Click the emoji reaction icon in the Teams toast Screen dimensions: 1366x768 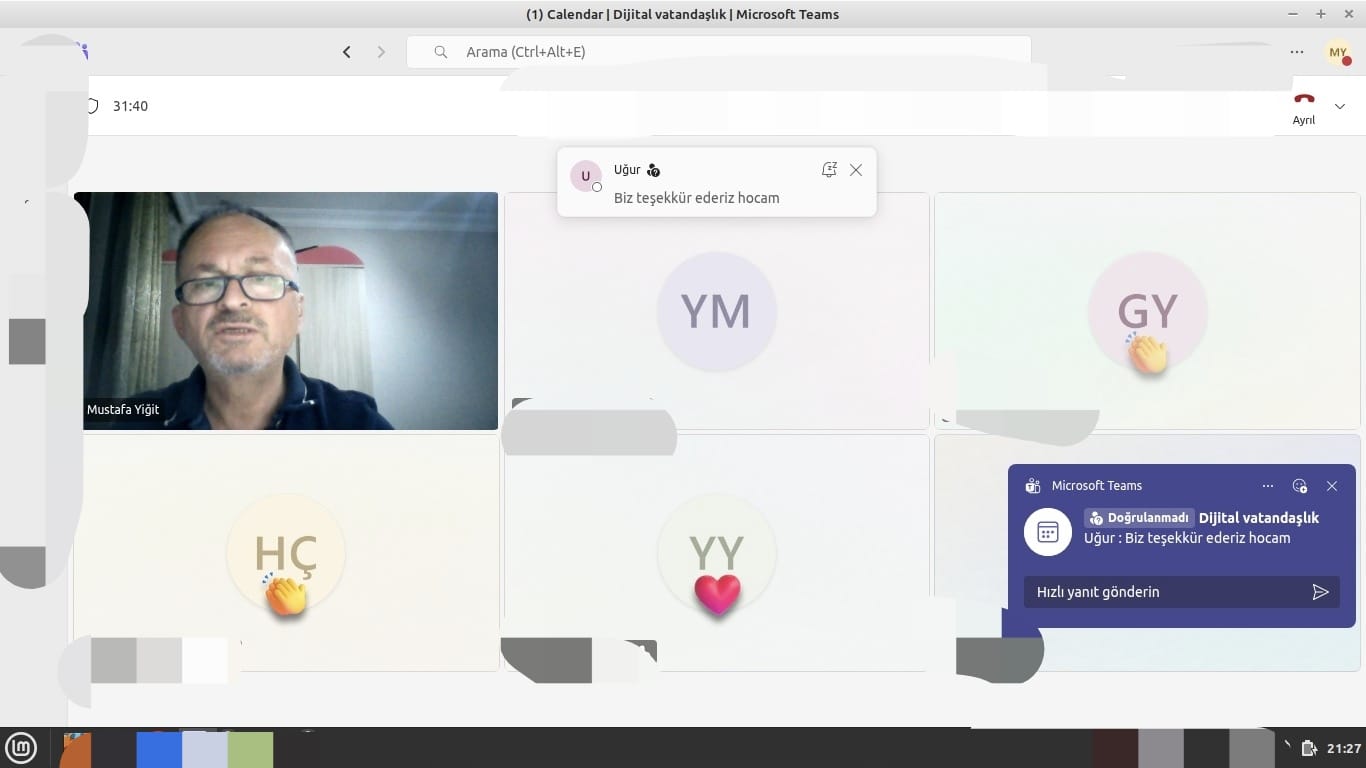tap(1300, 486)
